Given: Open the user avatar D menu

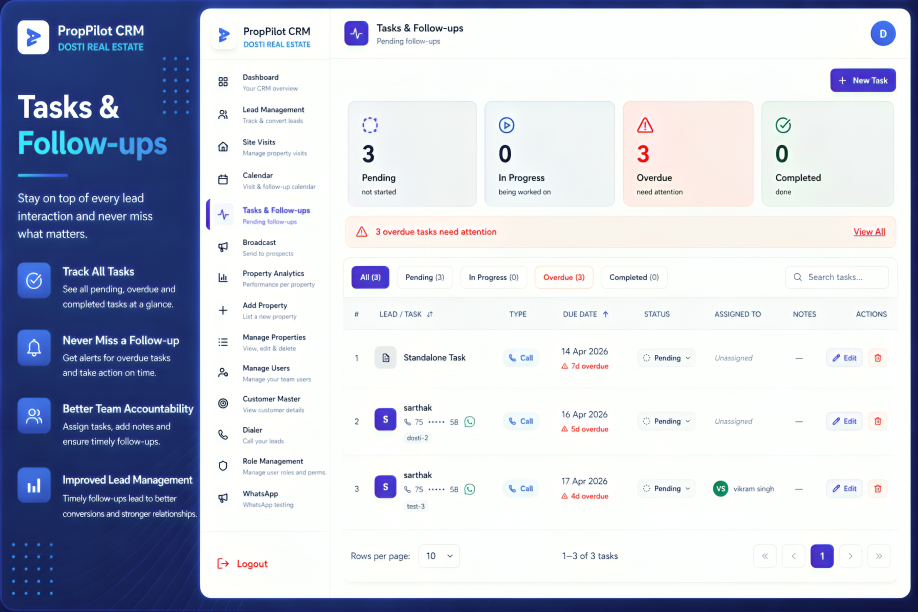Looking at the screenshot, I should pyautogui.click(x=883, y=34).
